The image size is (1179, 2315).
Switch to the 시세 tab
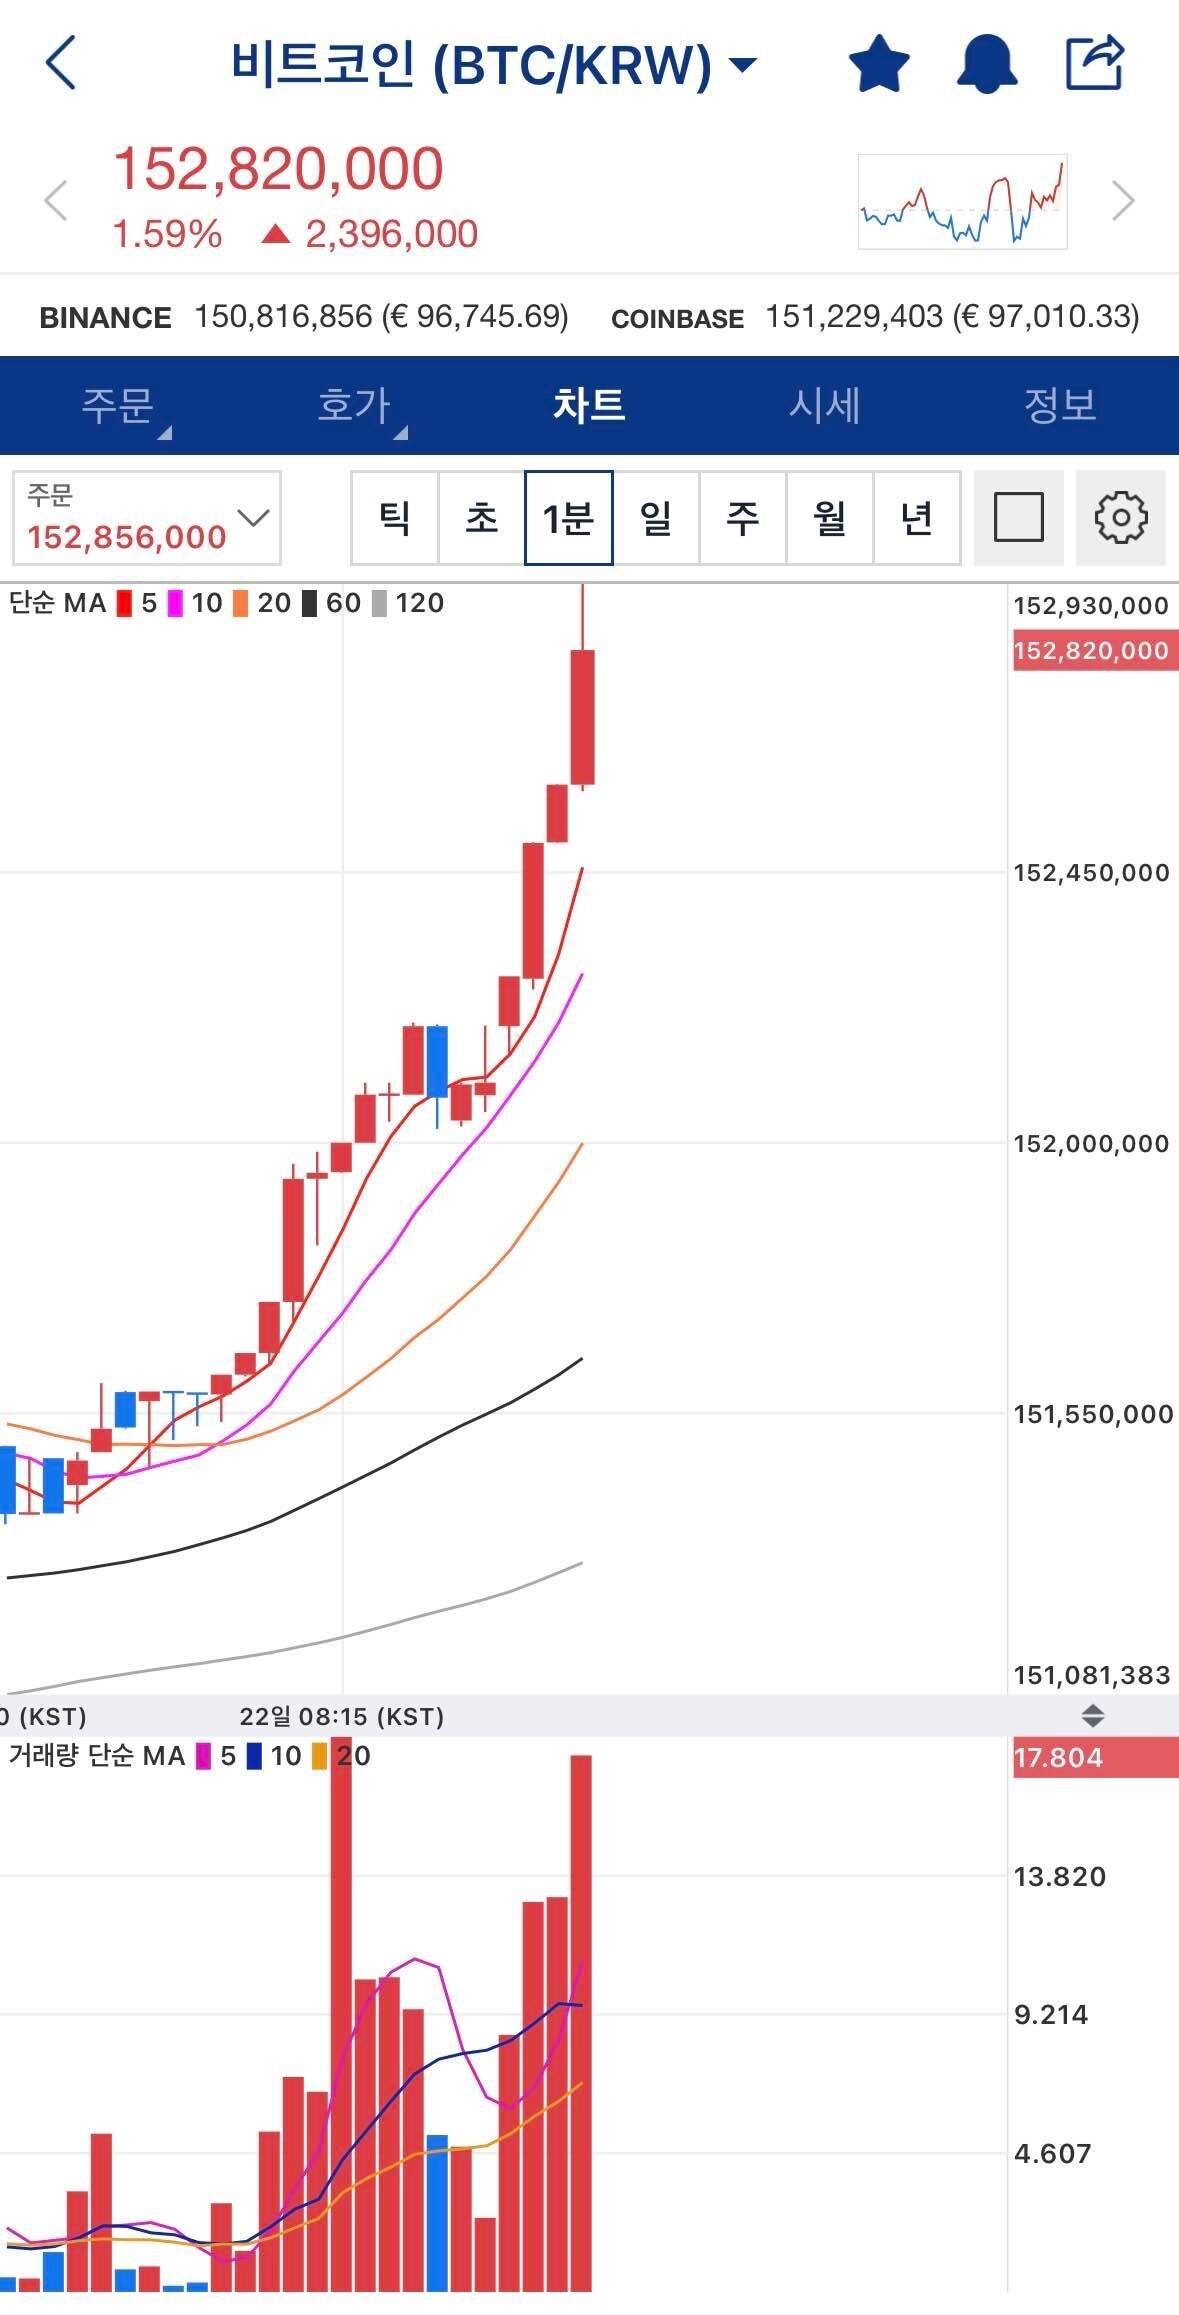click(x=824, y=406)
